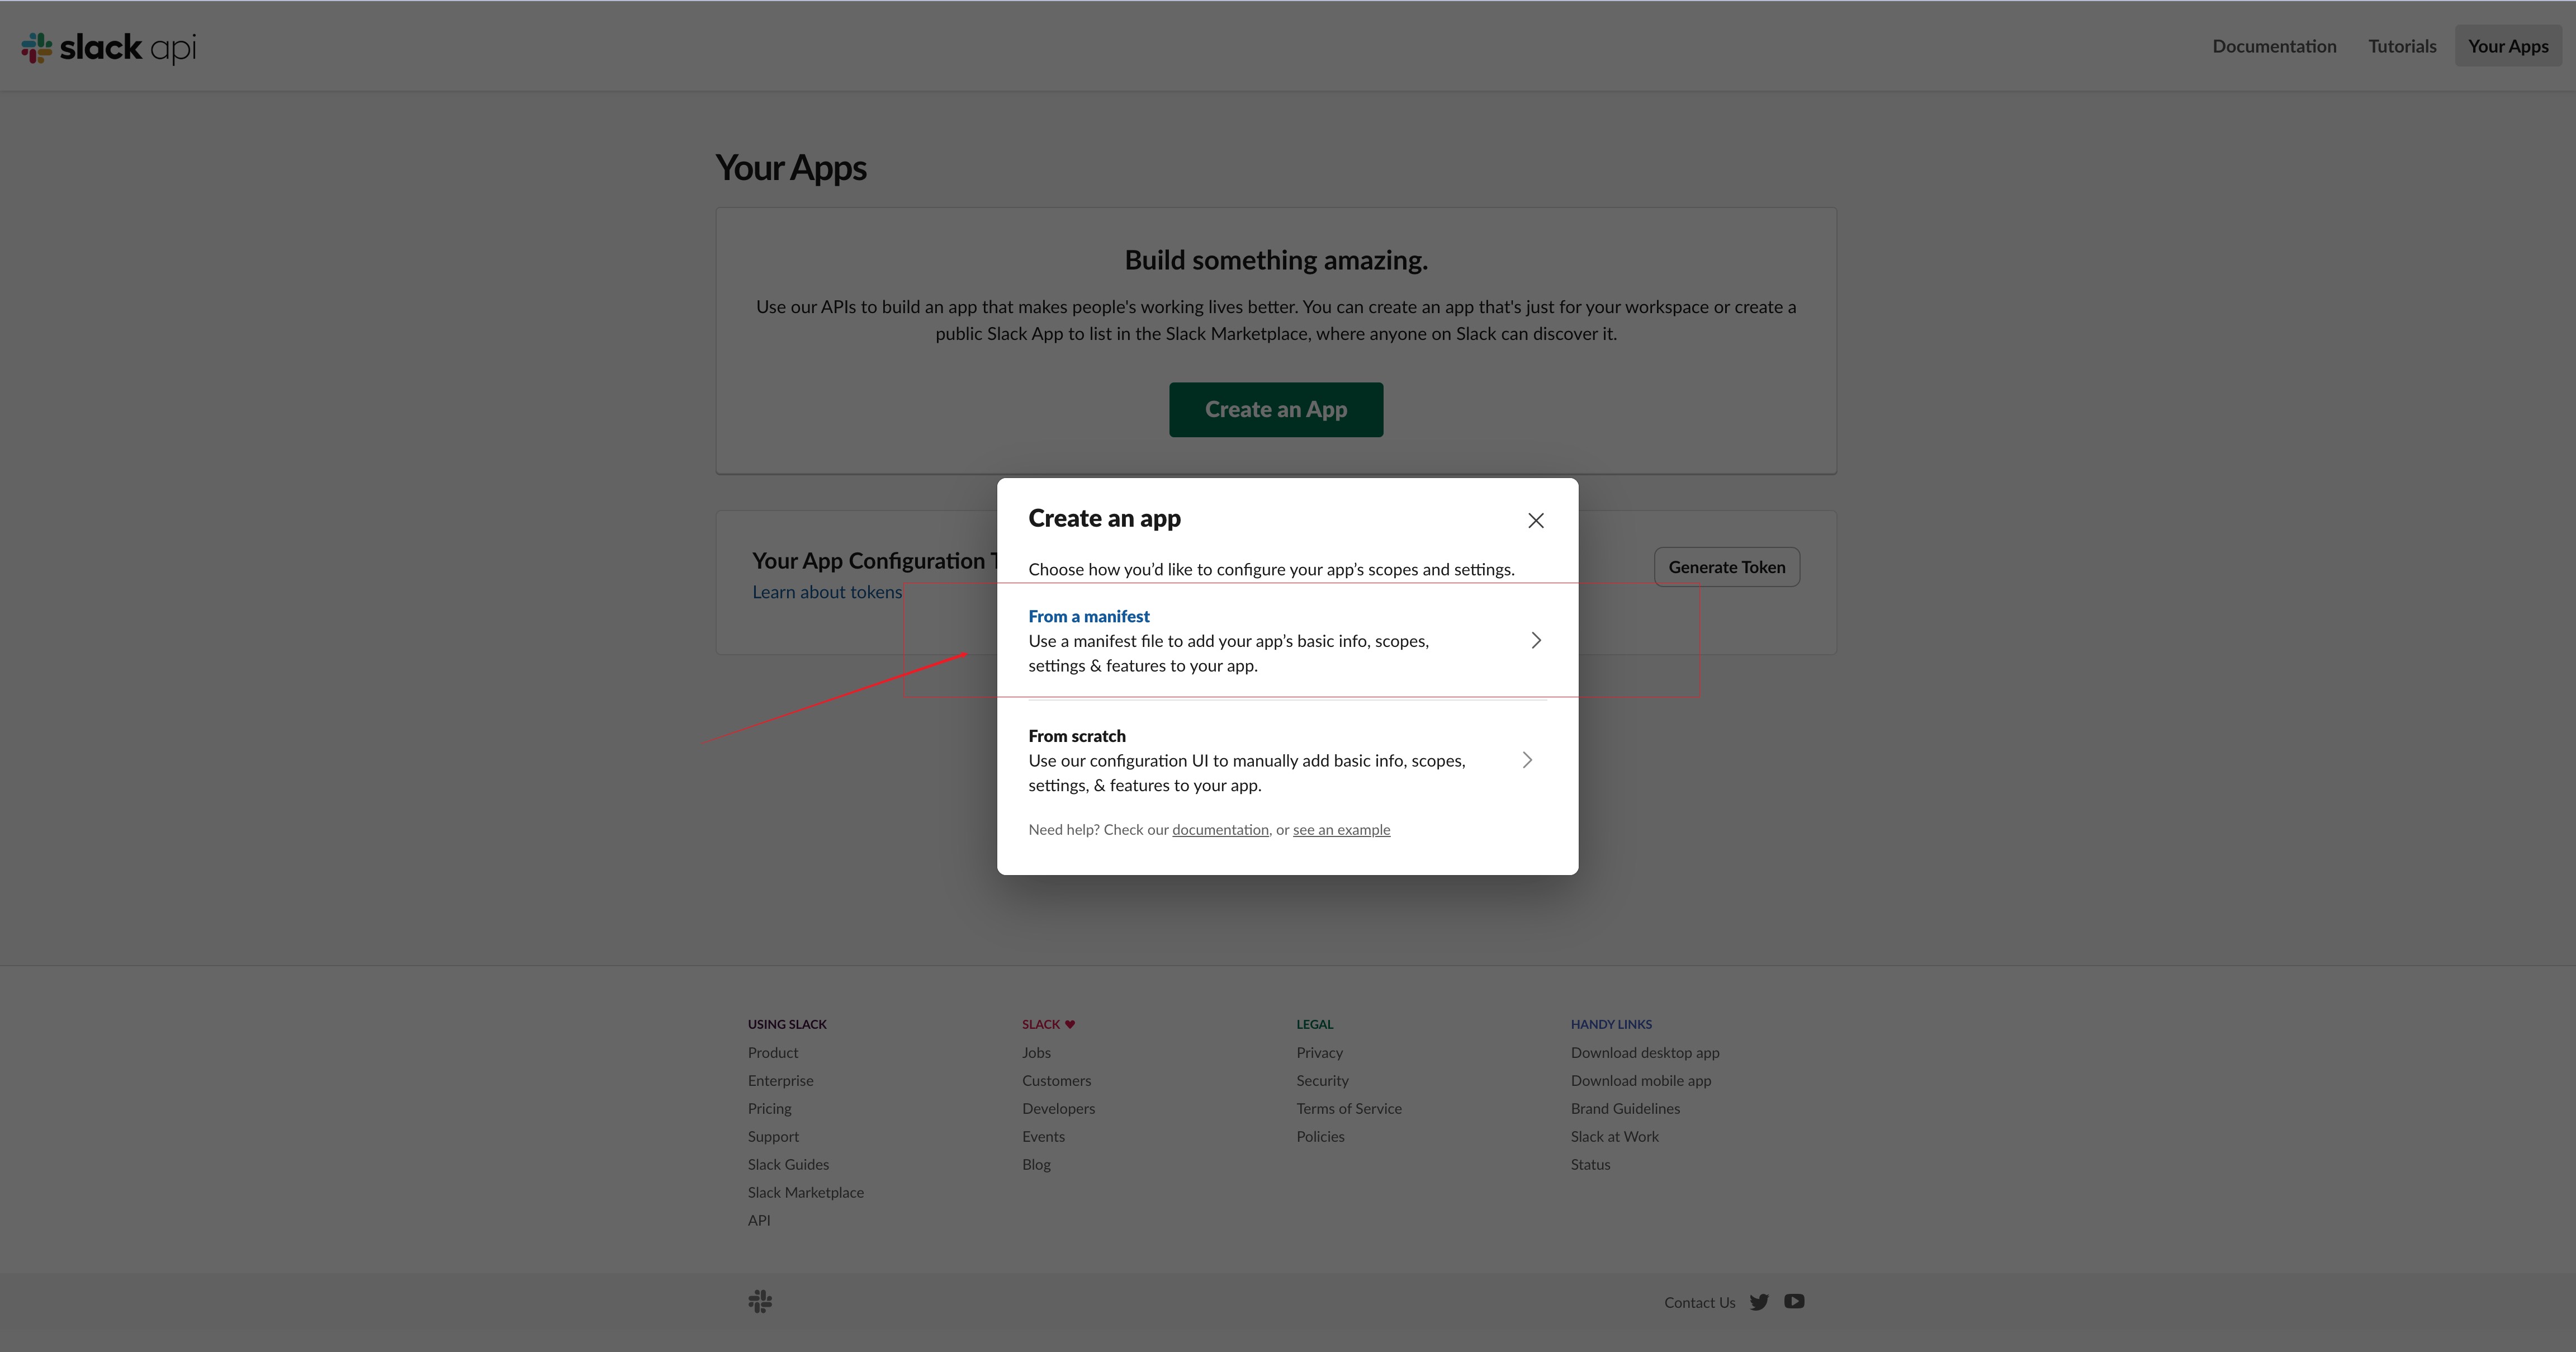
Task: Expand the From a manifest chevron
Action: [1536, 640]
